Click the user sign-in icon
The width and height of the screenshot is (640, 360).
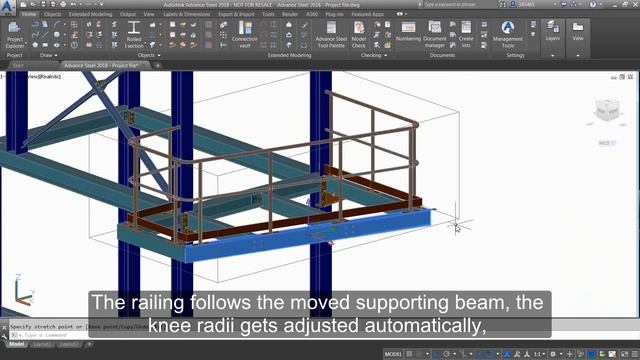click(513, 4)
